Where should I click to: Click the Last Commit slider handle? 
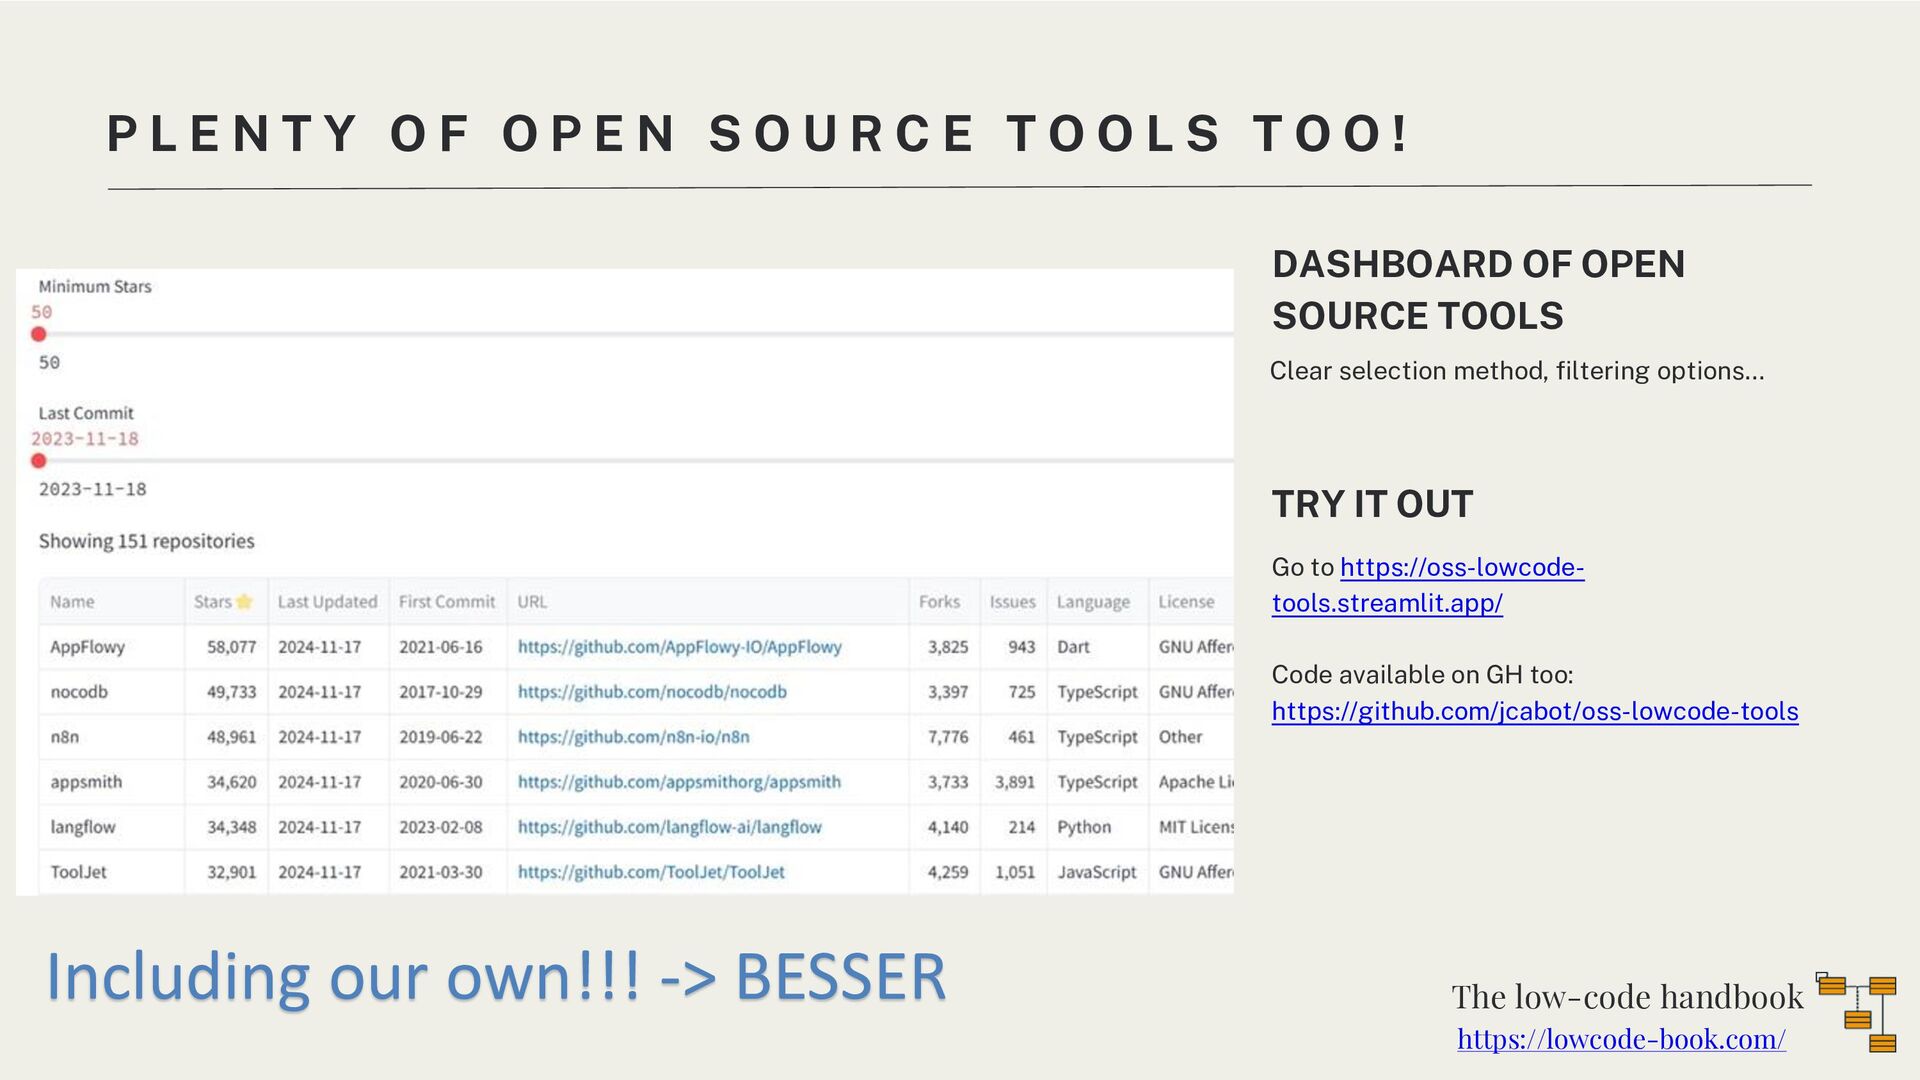point(38,461)
